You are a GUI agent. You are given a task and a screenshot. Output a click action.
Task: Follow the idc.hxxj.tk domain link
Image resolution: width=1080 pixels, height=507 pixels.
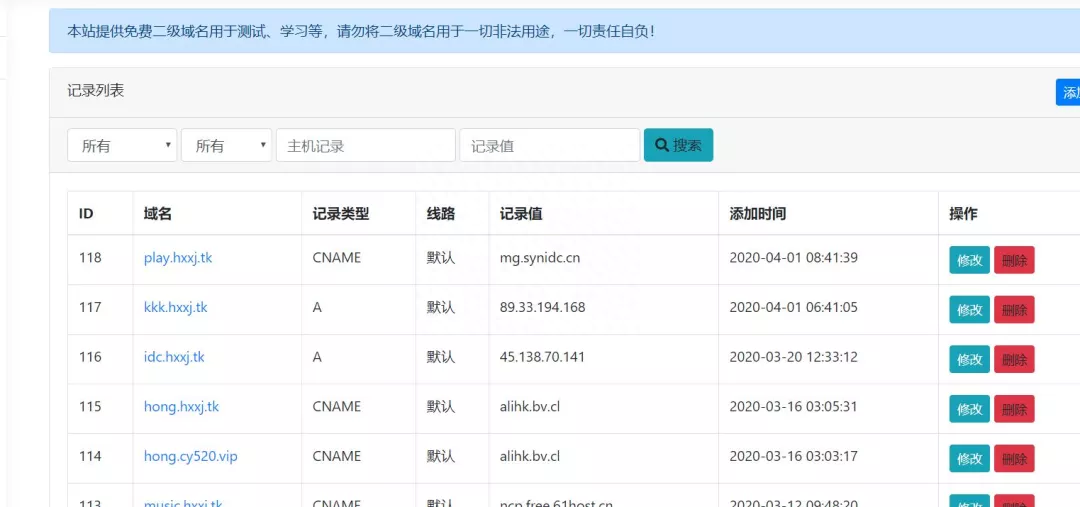[x=174, y=357]
